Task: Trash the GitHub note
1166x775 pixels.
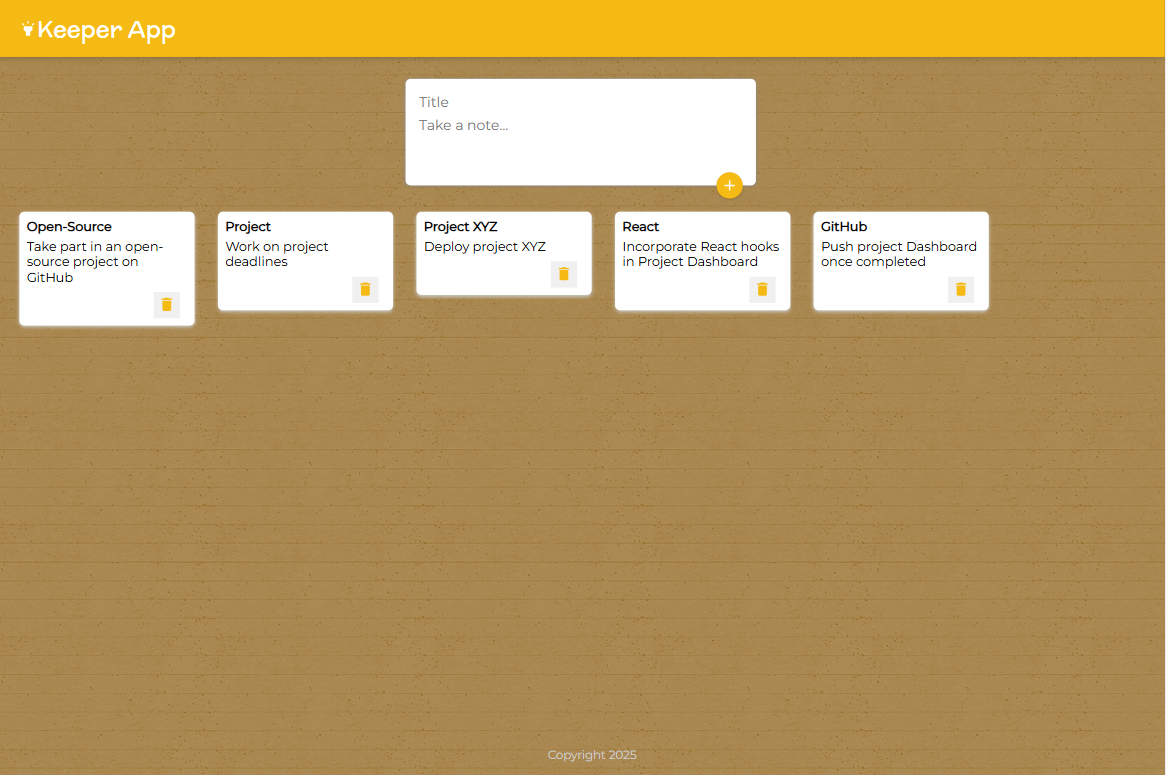Action: (961, 290)
